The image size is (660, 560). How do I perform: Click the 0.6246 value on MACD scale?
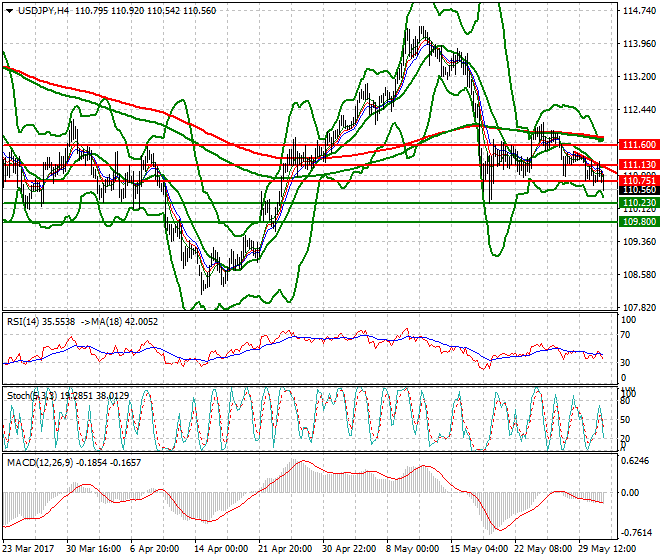(637, 461)
